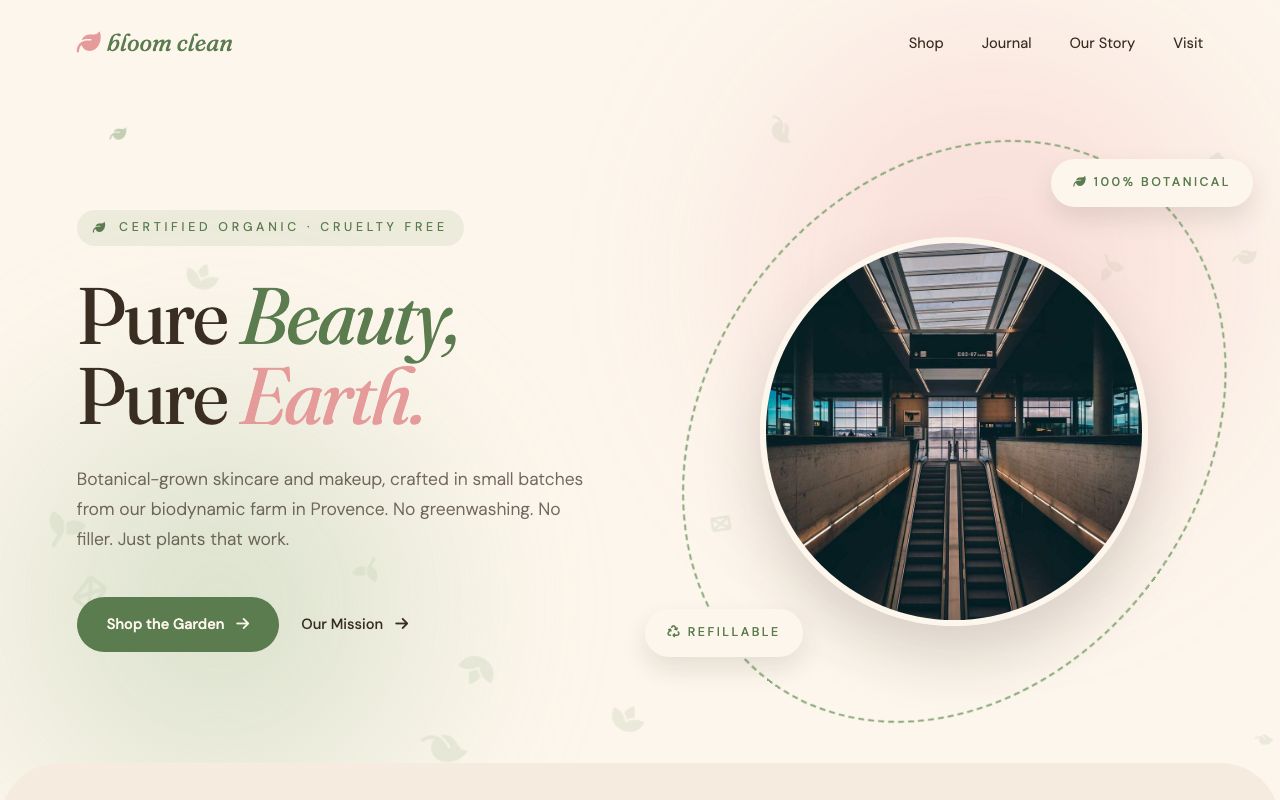Go to the Journal page
The height and width of the screenshot is (800, 1280).
[x=1006, y=43]
